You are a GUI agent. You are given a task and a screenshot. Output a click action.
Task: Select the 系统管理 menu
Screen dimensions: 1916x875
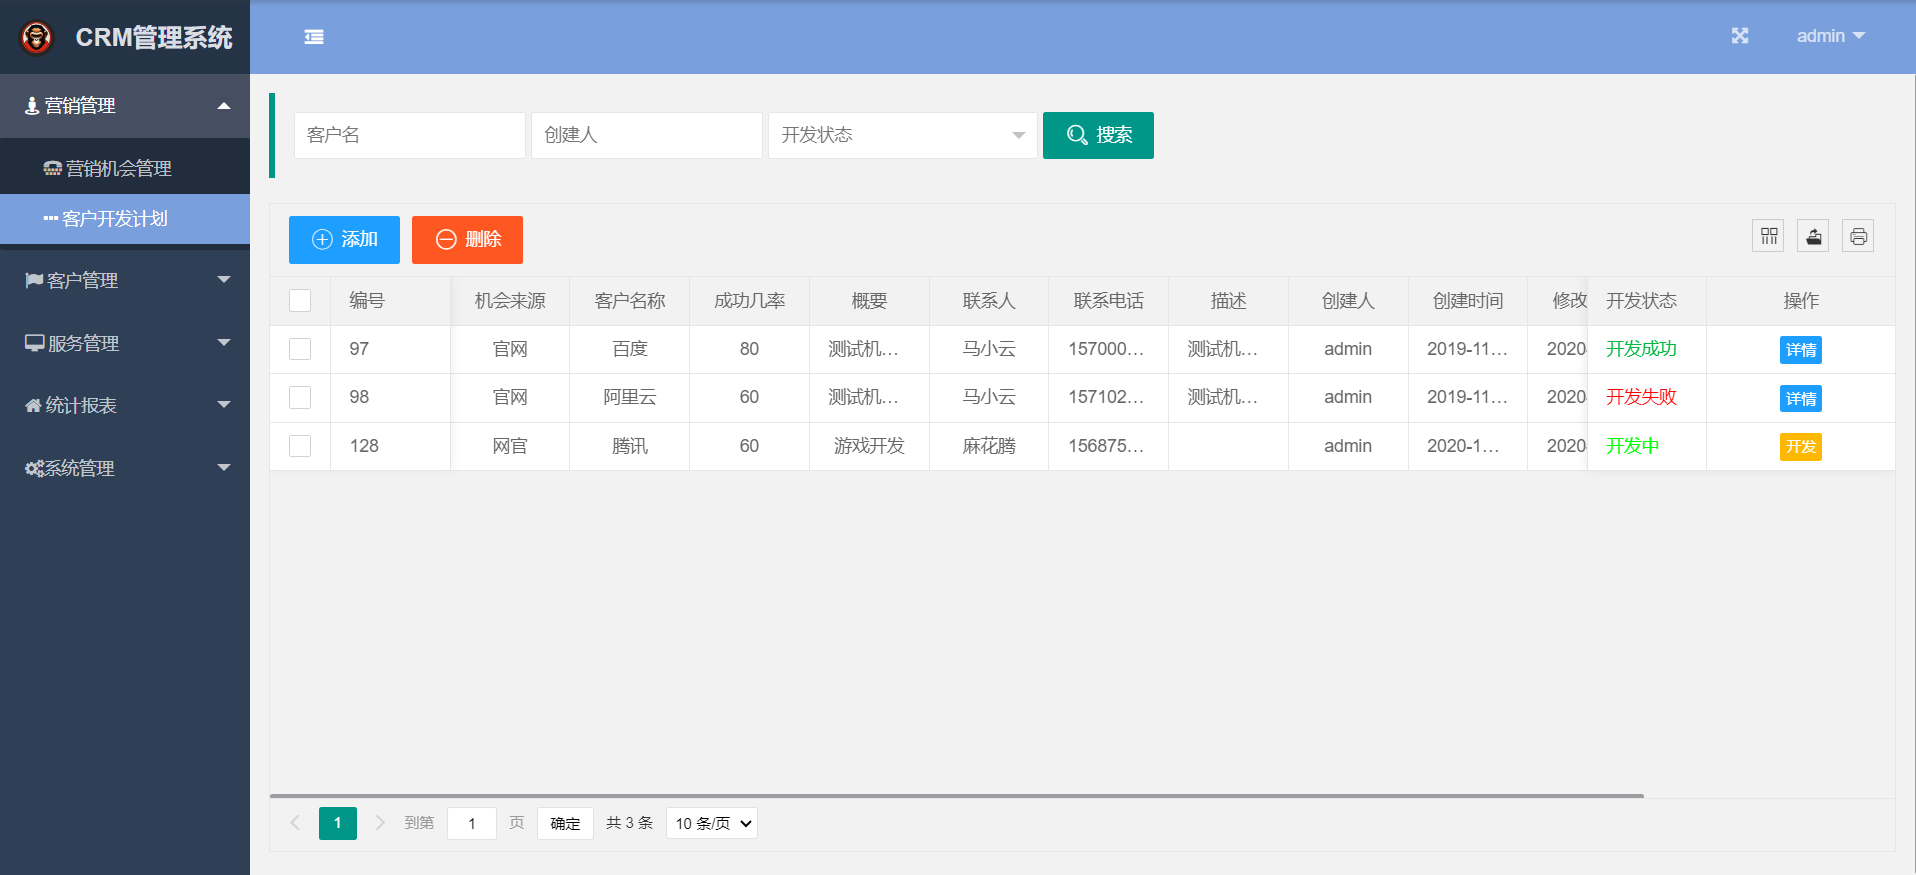(x=125, y=468)
